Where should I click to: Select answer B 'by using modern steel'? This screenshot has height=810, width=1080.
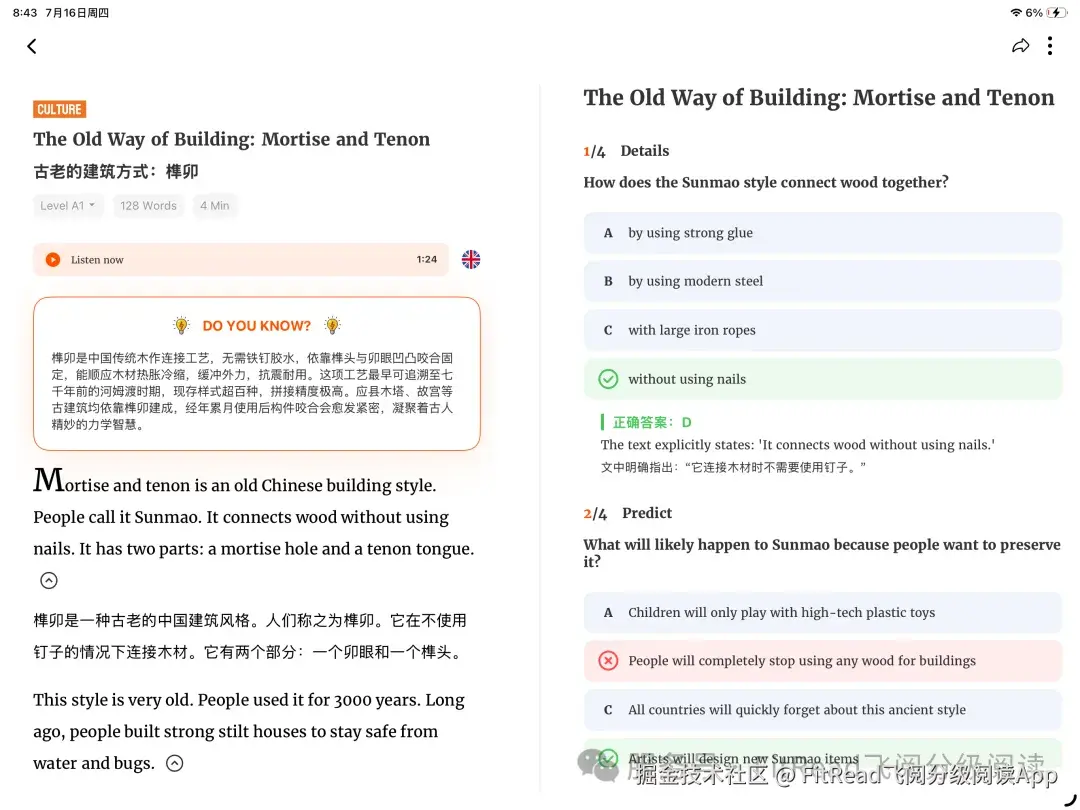[x=822, y=281]
